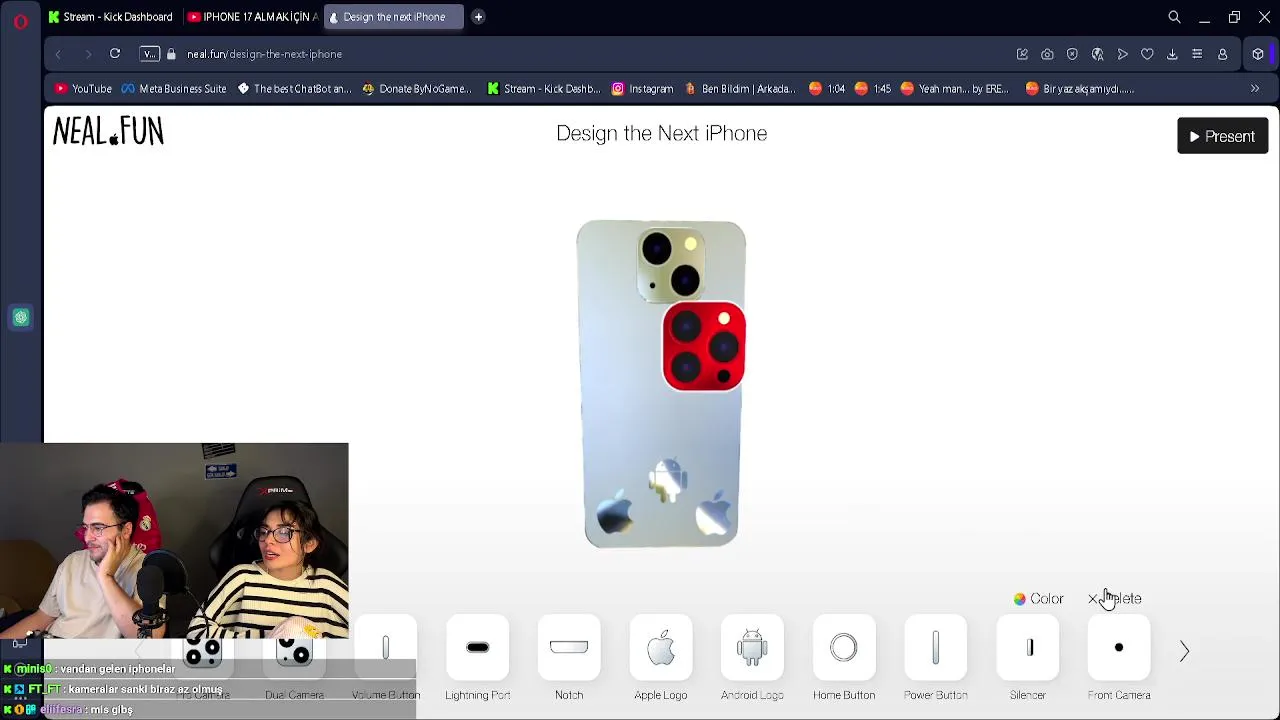Open the 1:45 bookmark
This screenshot has width=1280, height=720.
[x=873, y=89]
